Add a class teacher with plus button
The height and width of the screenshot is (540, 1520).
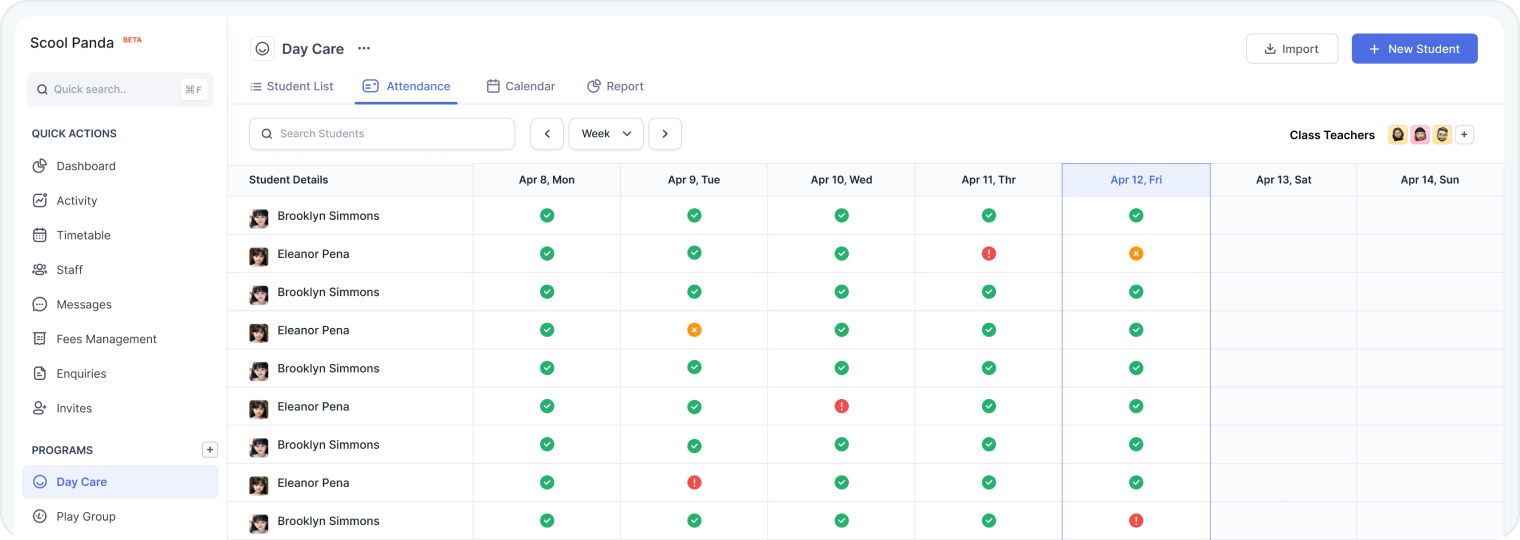[x=1464, y=135]
